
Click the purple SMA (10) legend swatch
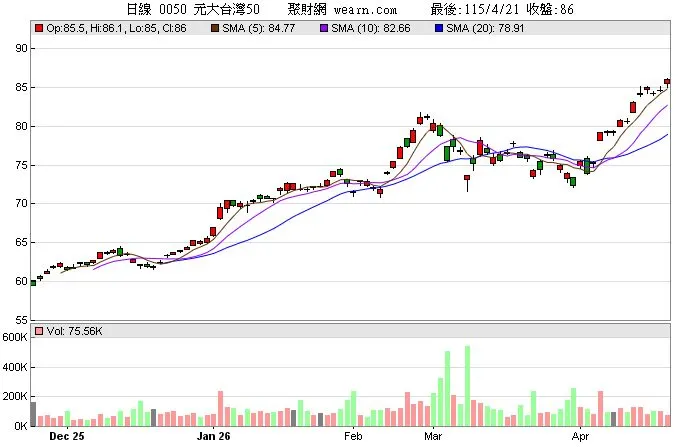point(325,28)
